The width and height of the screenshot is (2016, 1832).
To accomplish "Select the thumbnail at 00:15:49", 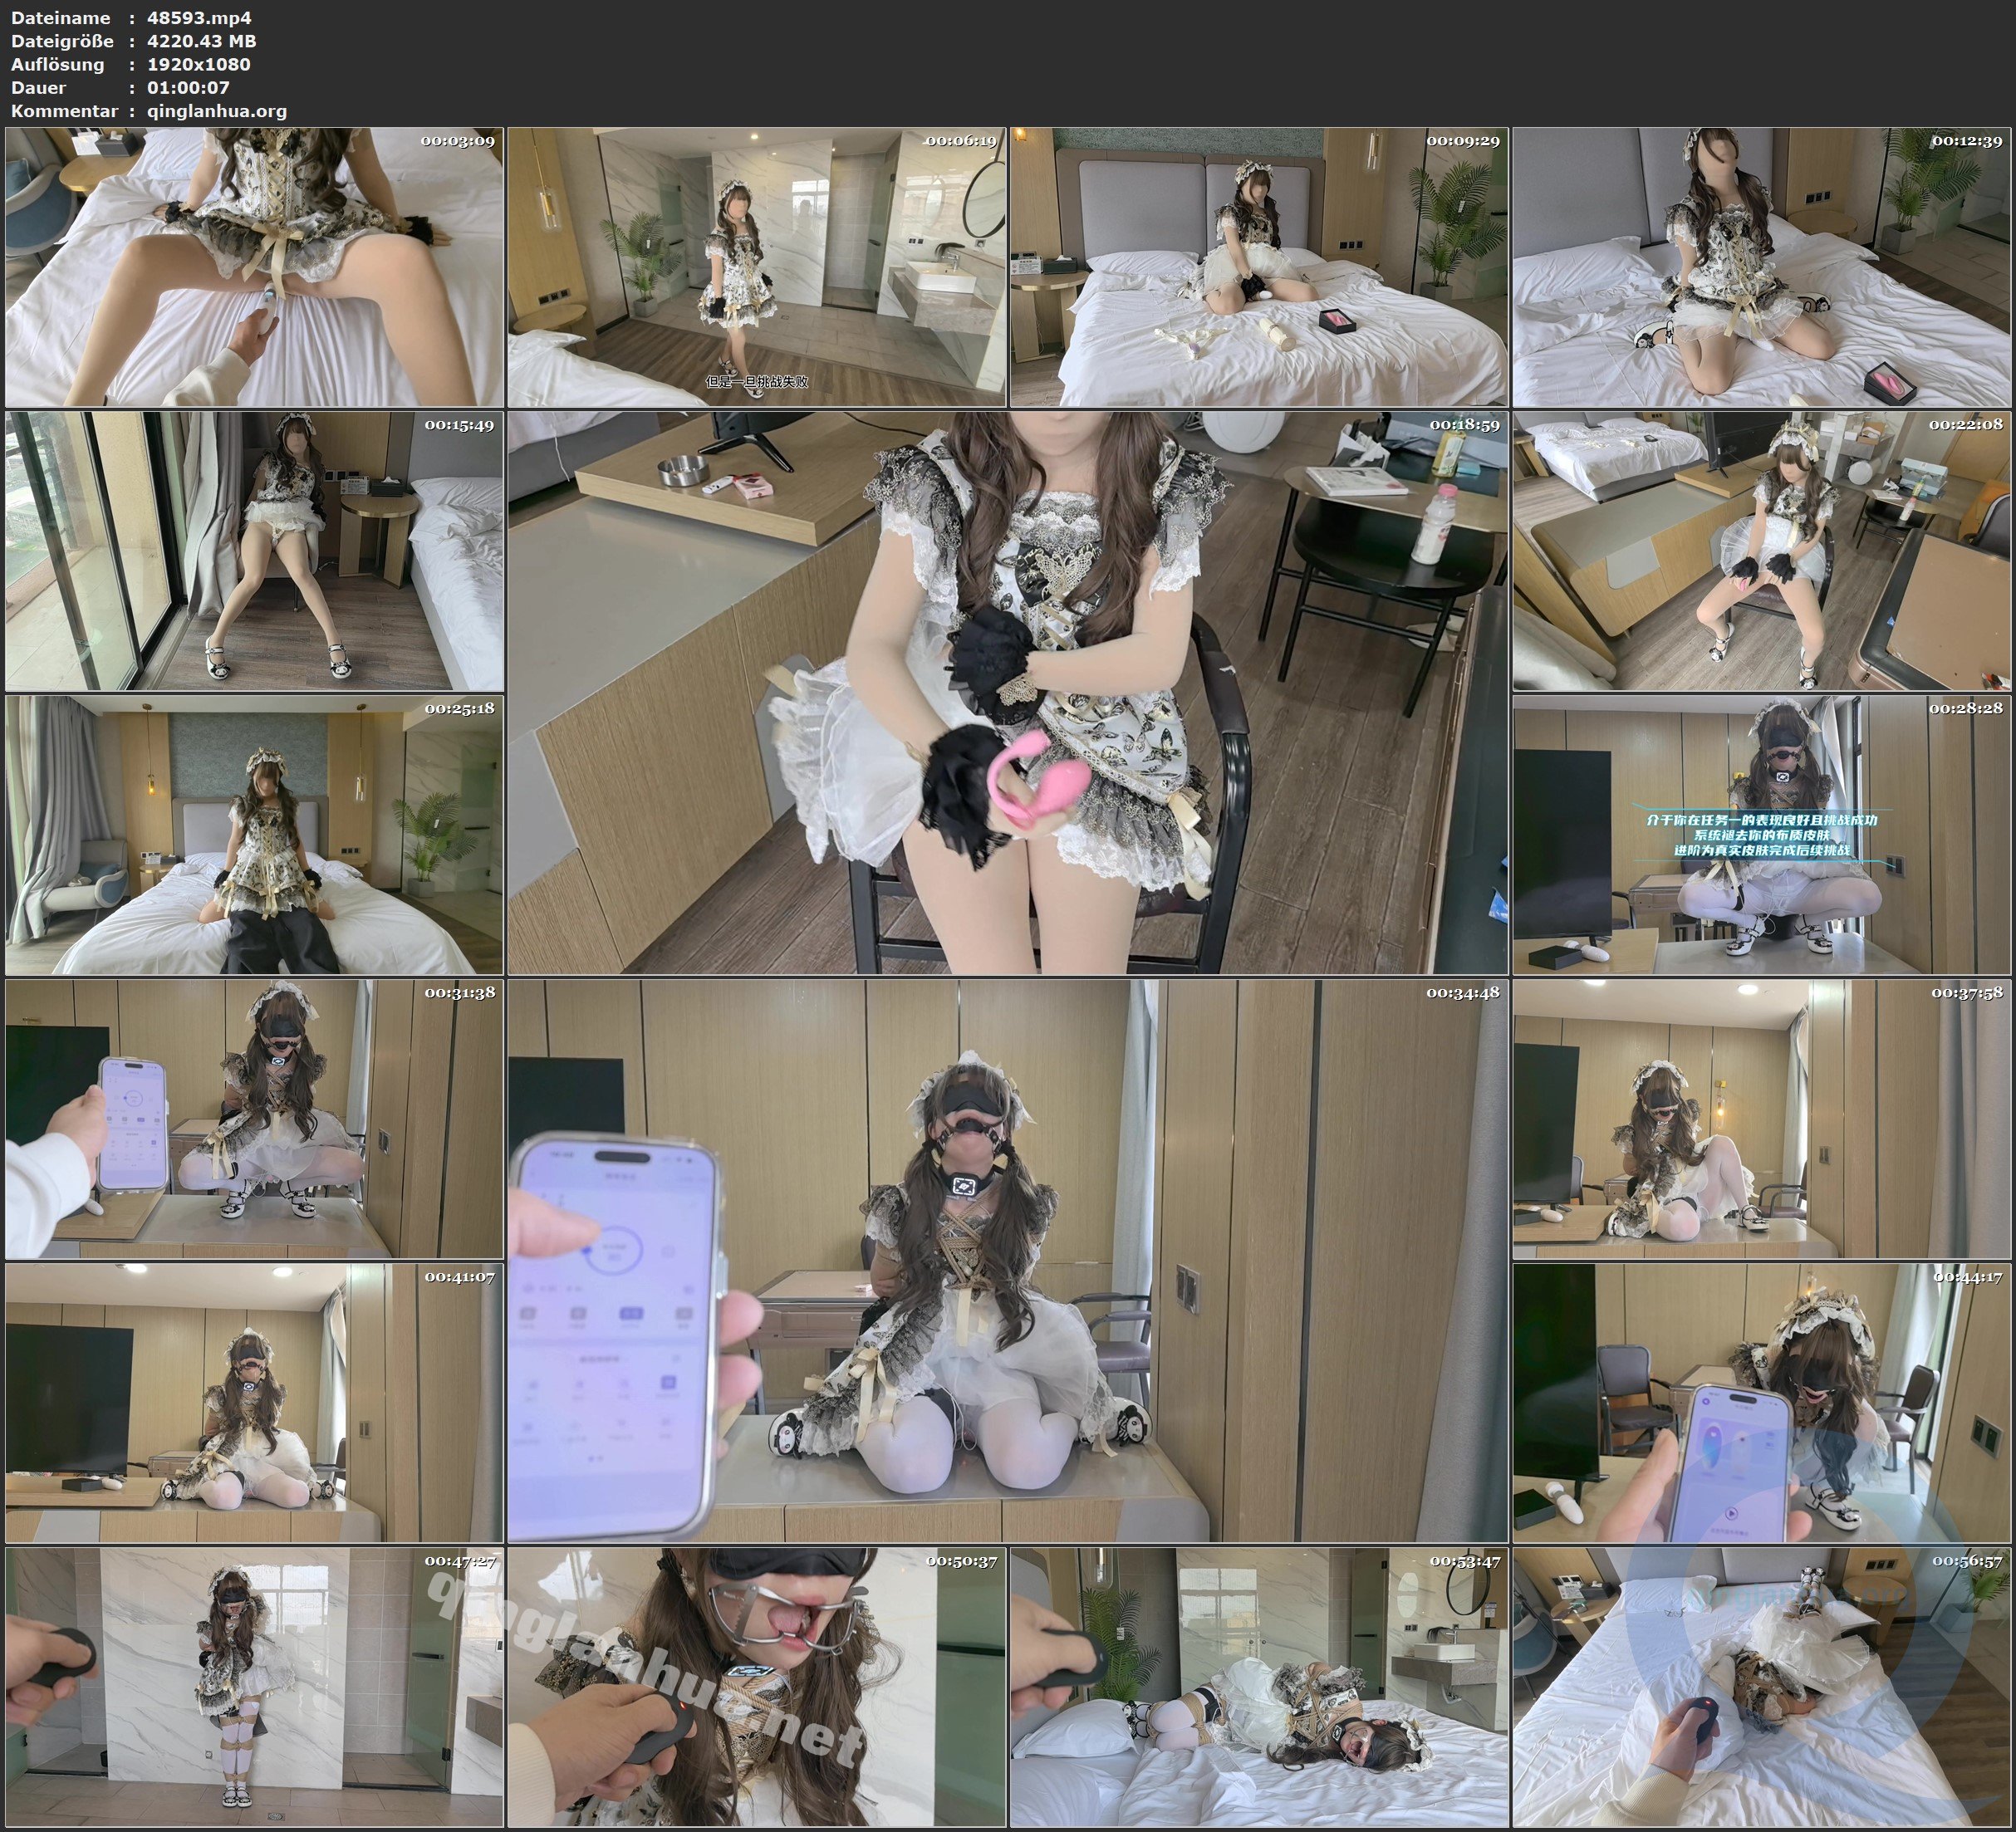I will (254, 551).
